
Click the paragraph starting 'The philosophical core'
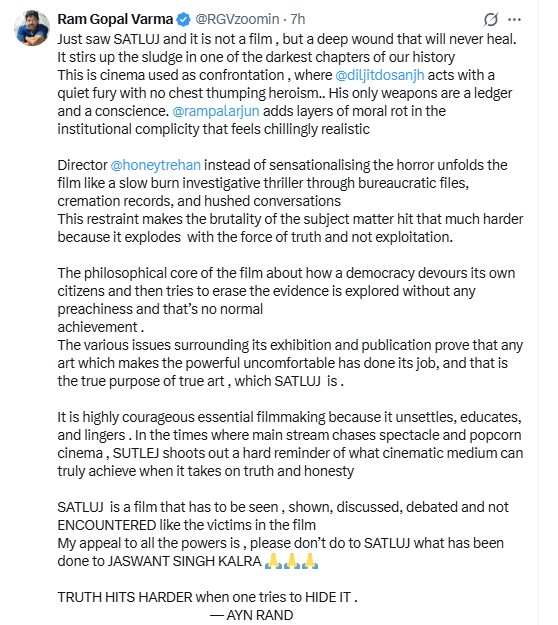[x=286, y=300]
